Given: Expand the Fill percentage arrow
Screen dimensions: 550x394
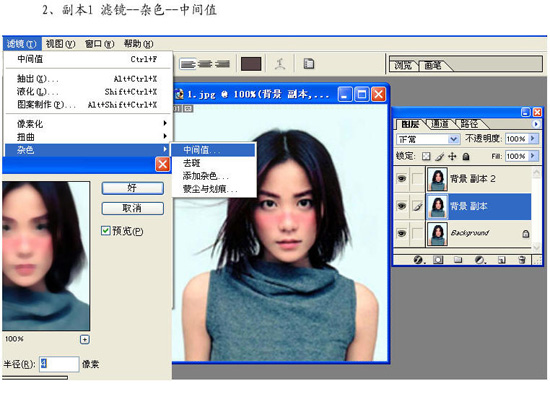Looking at the screenshot, I should (533, 156).
